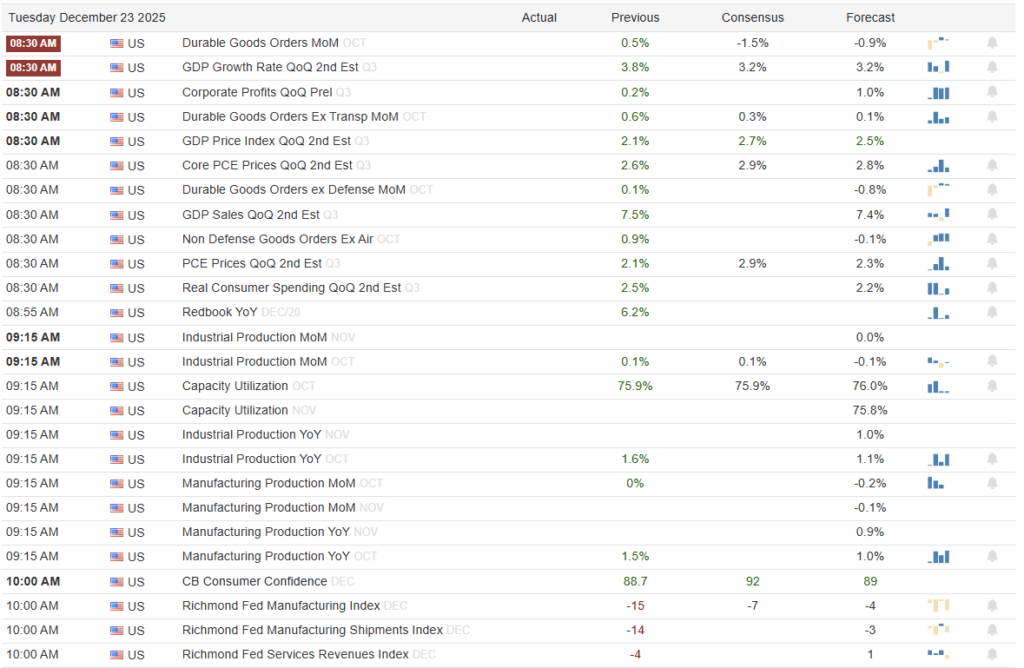Open the Capacity Utilization OCT chart thumbnail
Image resolution: width=1024 pixels, height=668 pixels.
point(938,386)
